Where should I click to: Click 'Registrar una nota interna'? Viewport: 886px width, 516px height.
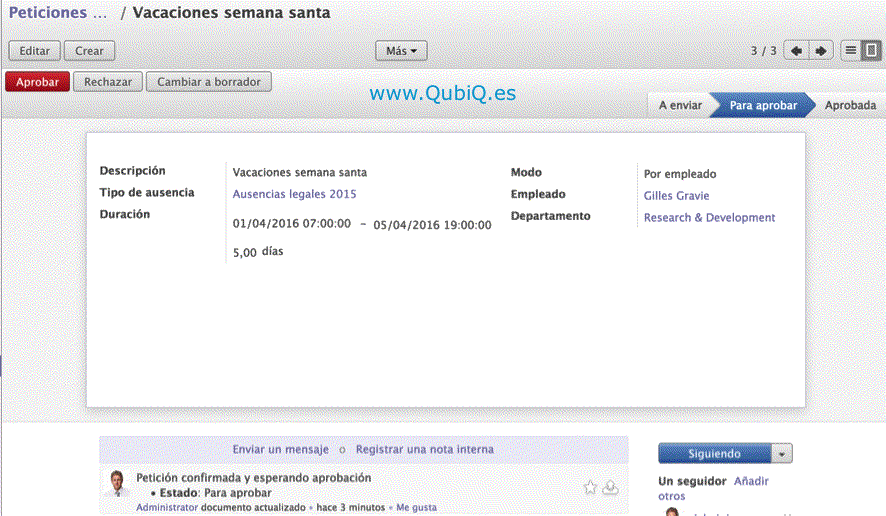click(424, 450)
